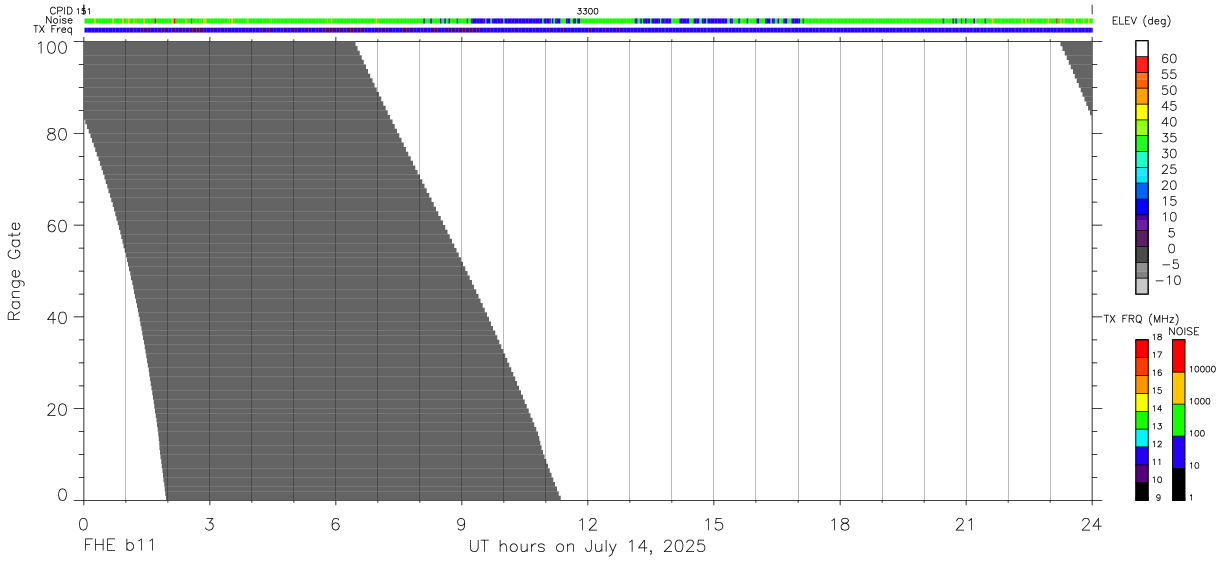
Task: Click 'UT hours on July 14, 2025' label
Action: pos(587,547)
